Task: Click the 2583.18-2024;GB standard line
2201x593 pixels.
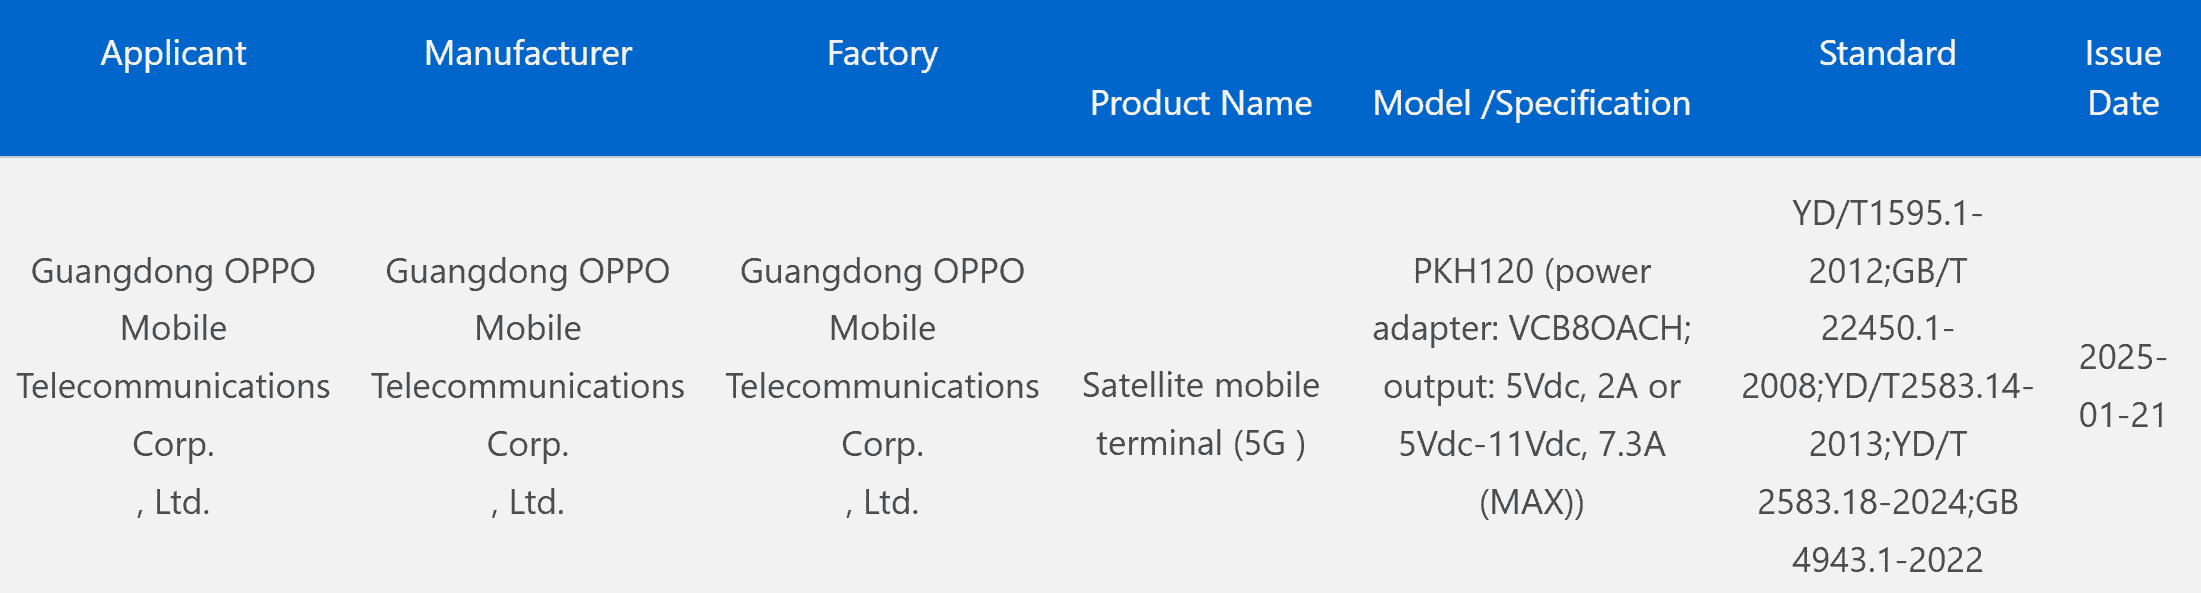Action: click(1887, 501)
